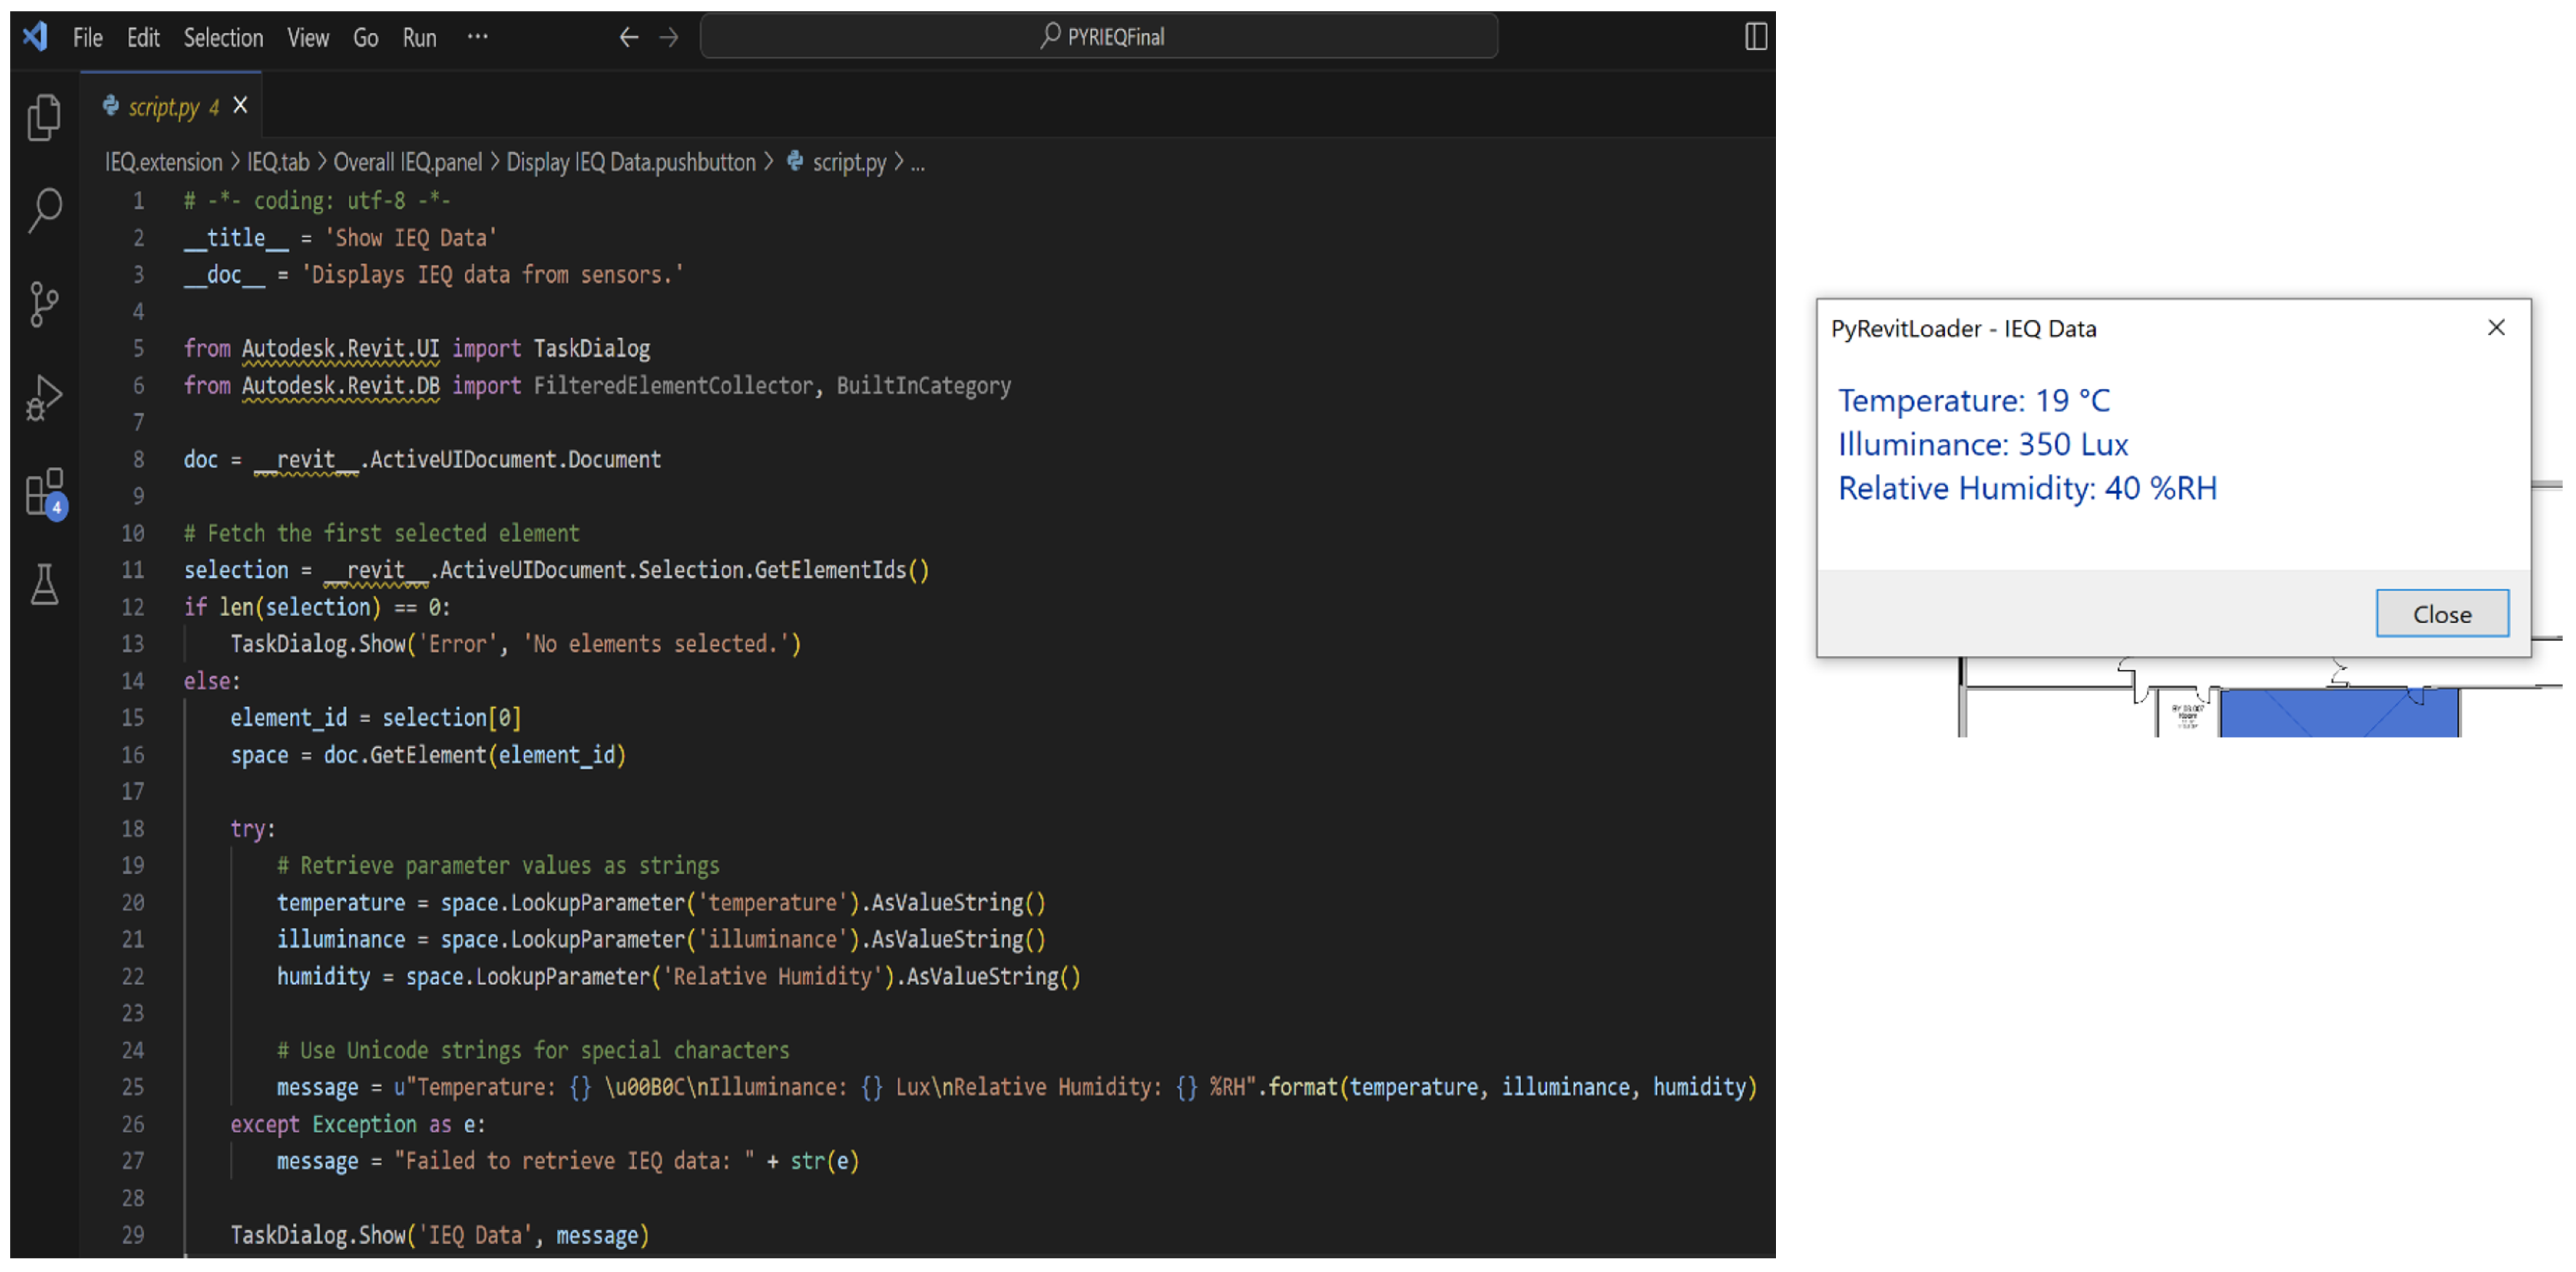Go forward with the right arrow
The width and height of the screenshot is (2576, 1272).
(669, 37)
